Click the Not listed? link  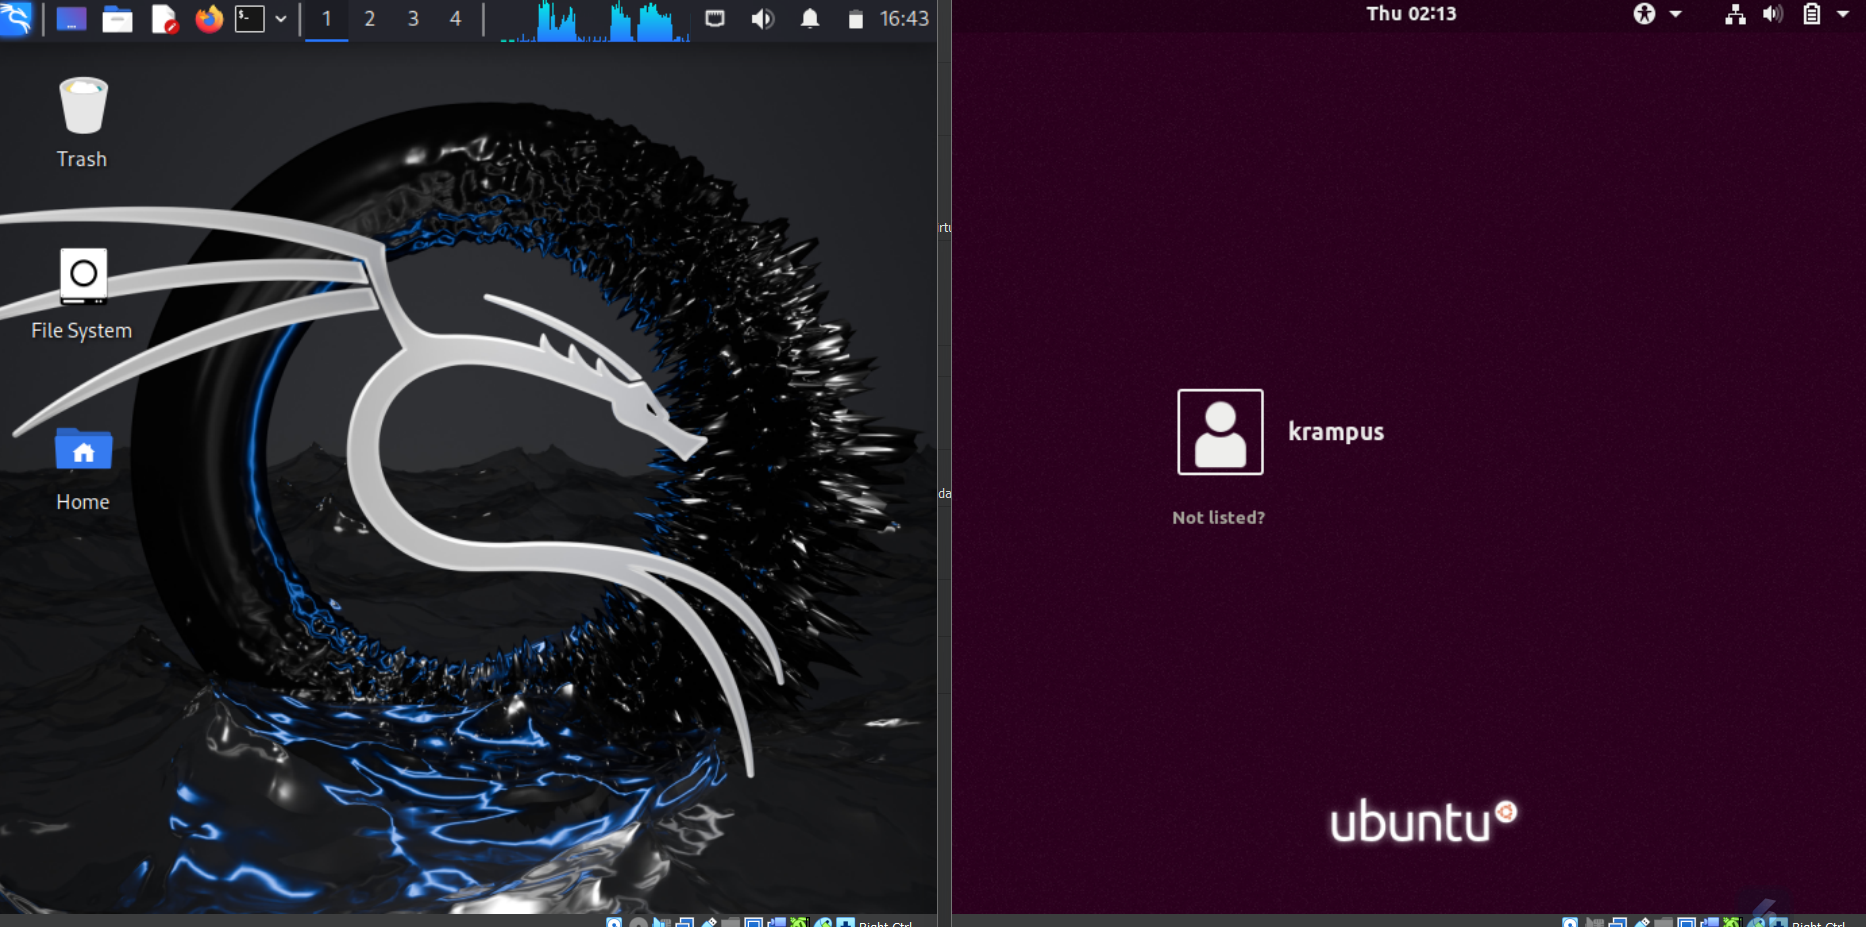click(1218, 517)
